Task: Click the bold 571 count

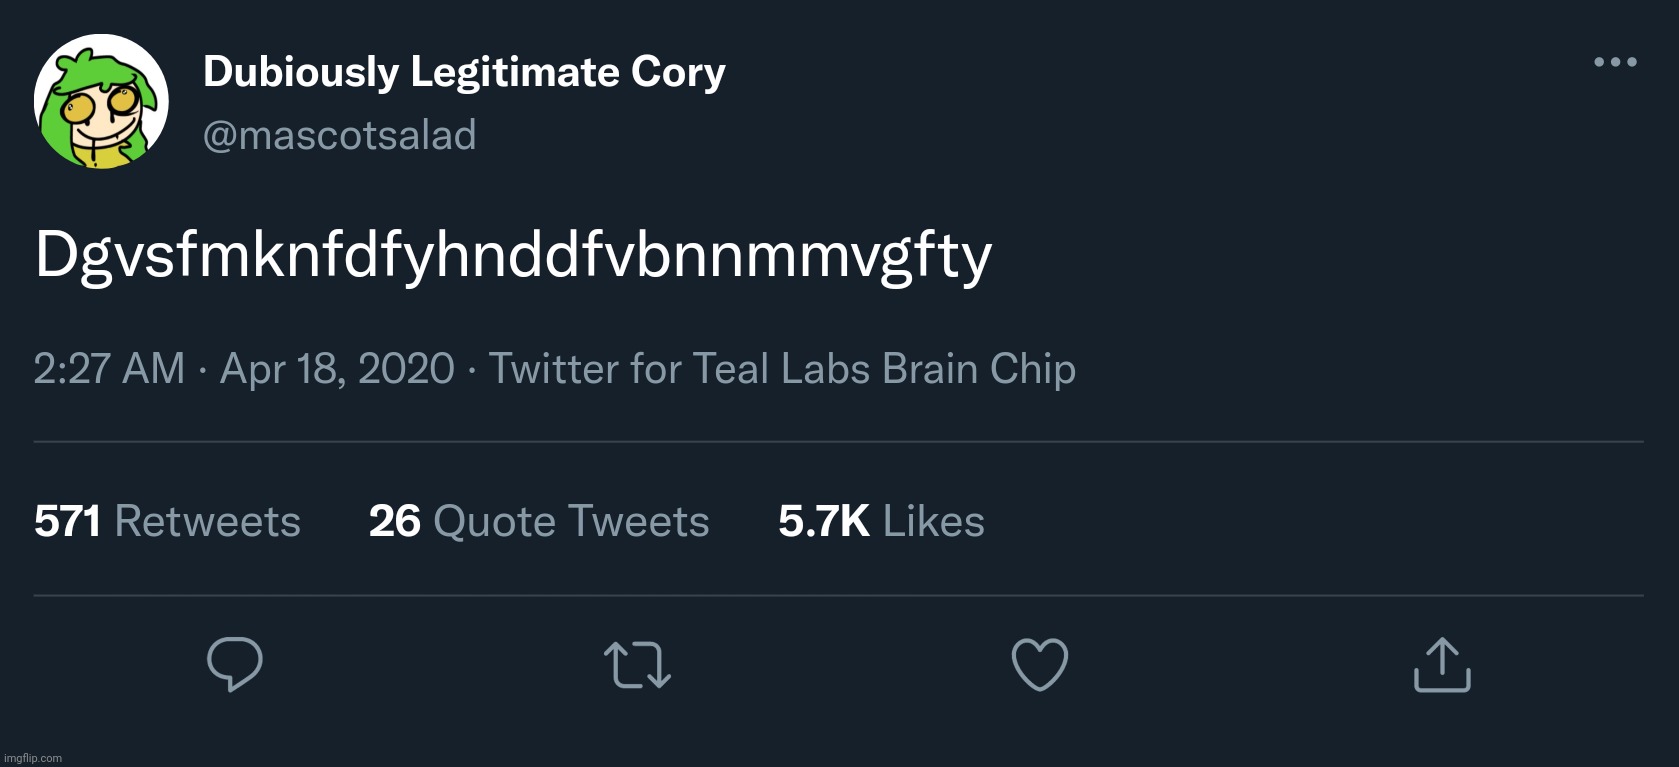Action: click(x=67, y=521)
